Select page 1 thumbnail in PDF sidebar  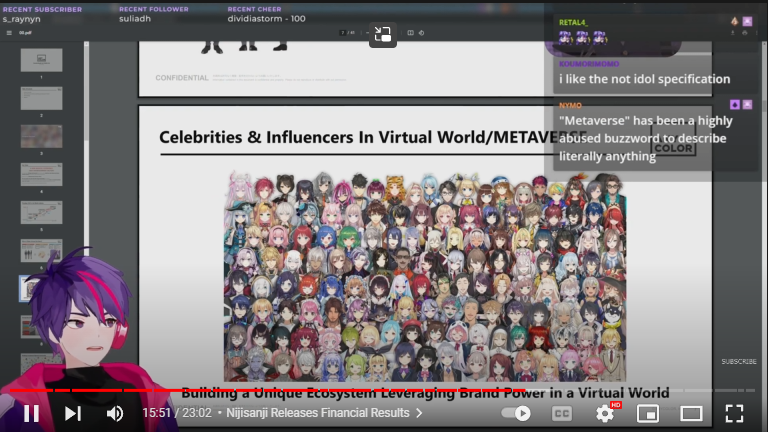(x=41, y=60)
